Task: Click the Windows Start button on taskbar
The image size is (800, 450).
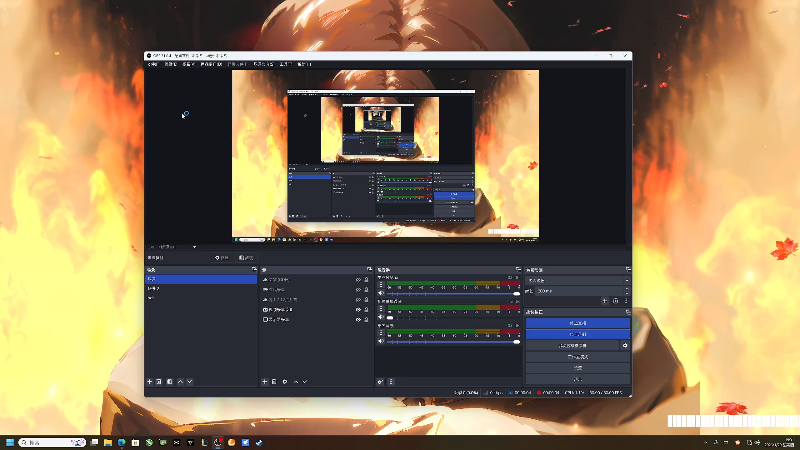Action: point(10,442)
